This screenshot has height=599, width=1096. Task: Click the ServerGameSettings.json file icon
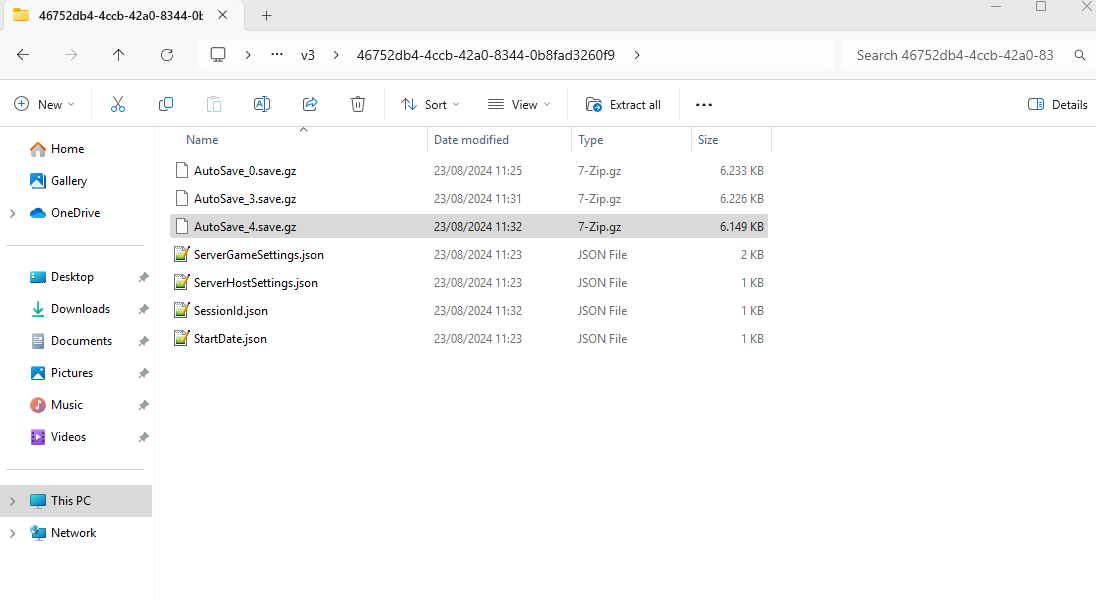(x=182, y=254)
